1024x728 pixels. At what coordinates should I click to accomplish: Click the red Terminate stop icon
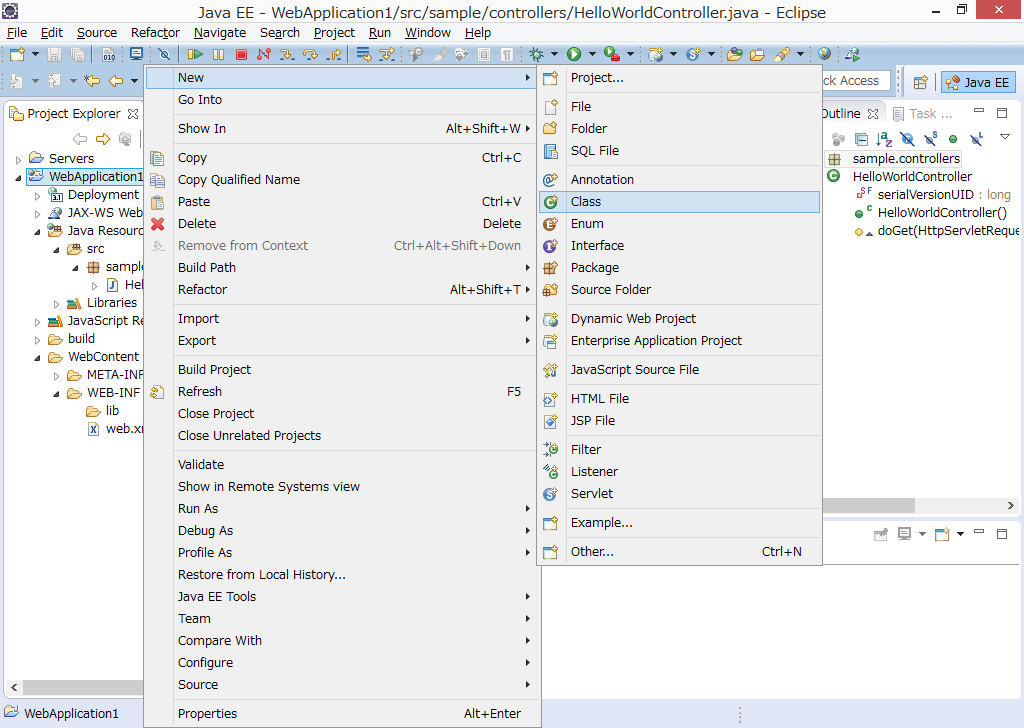[241, 55]
